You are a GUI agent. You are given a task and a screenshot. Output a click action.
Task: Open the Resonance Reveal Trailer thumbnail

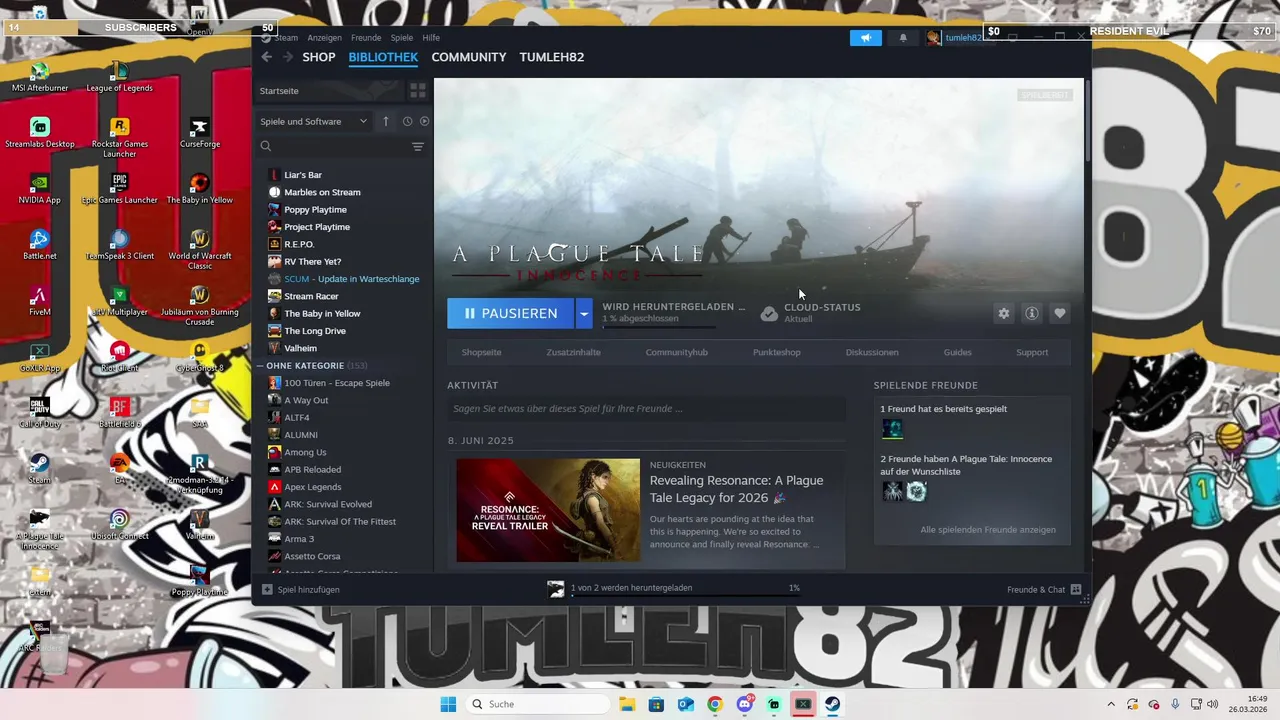coord(548,510)
